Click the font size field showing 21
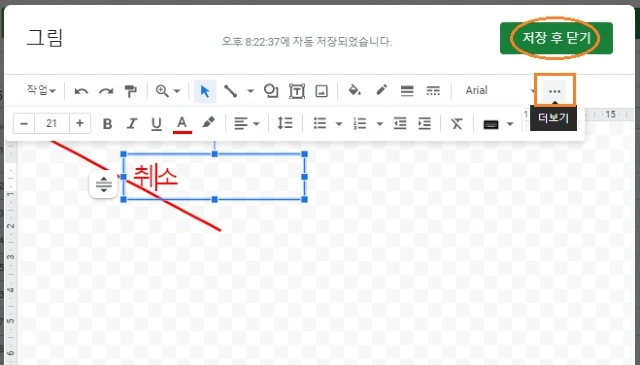This screenshot has width=640, height=365. (51, 123)
